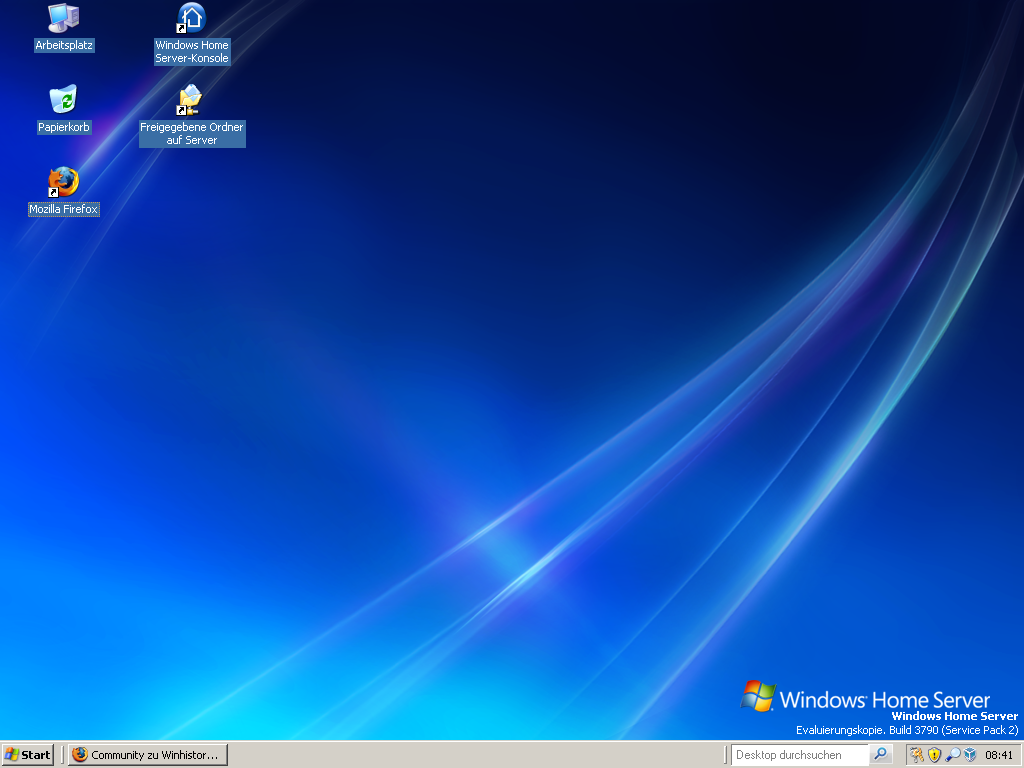The width and height of the screenshot is (1024, 768).
Task: Click the grip handle next to Start
Action: coord(62,755)
